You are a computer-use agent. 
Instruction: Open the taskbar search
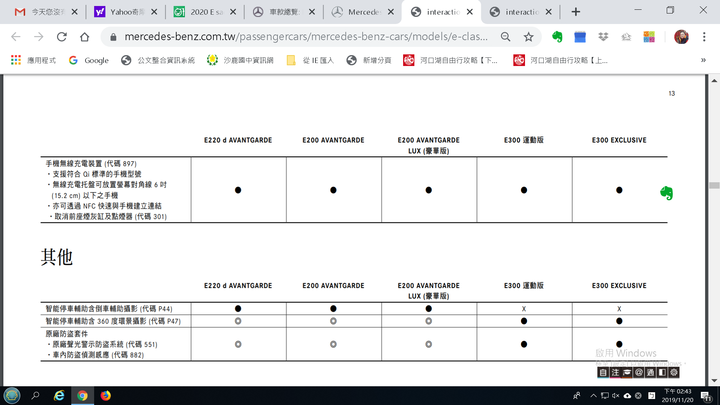pos(35,395)
